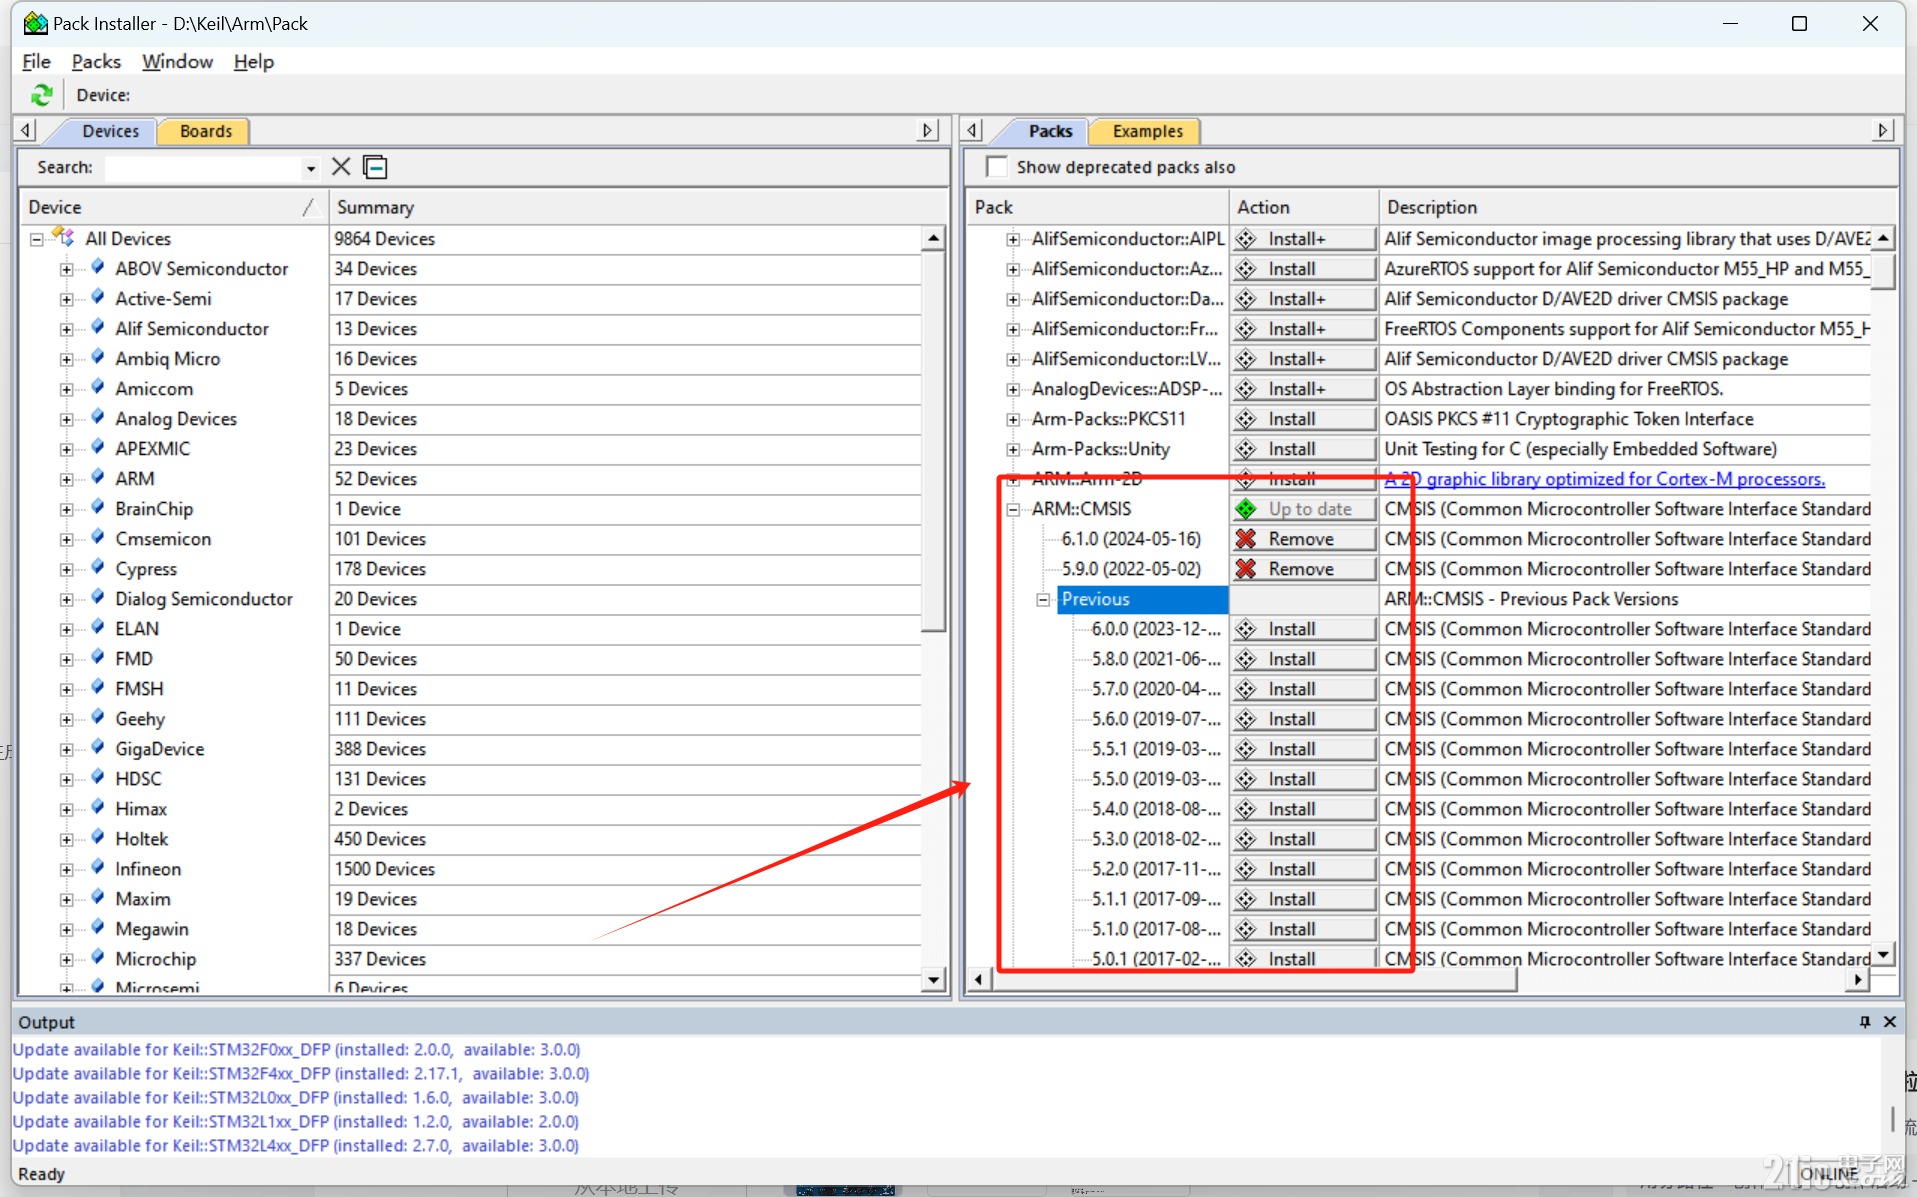
Task: Select the Previous tree row
Action: click(1143, 599)
